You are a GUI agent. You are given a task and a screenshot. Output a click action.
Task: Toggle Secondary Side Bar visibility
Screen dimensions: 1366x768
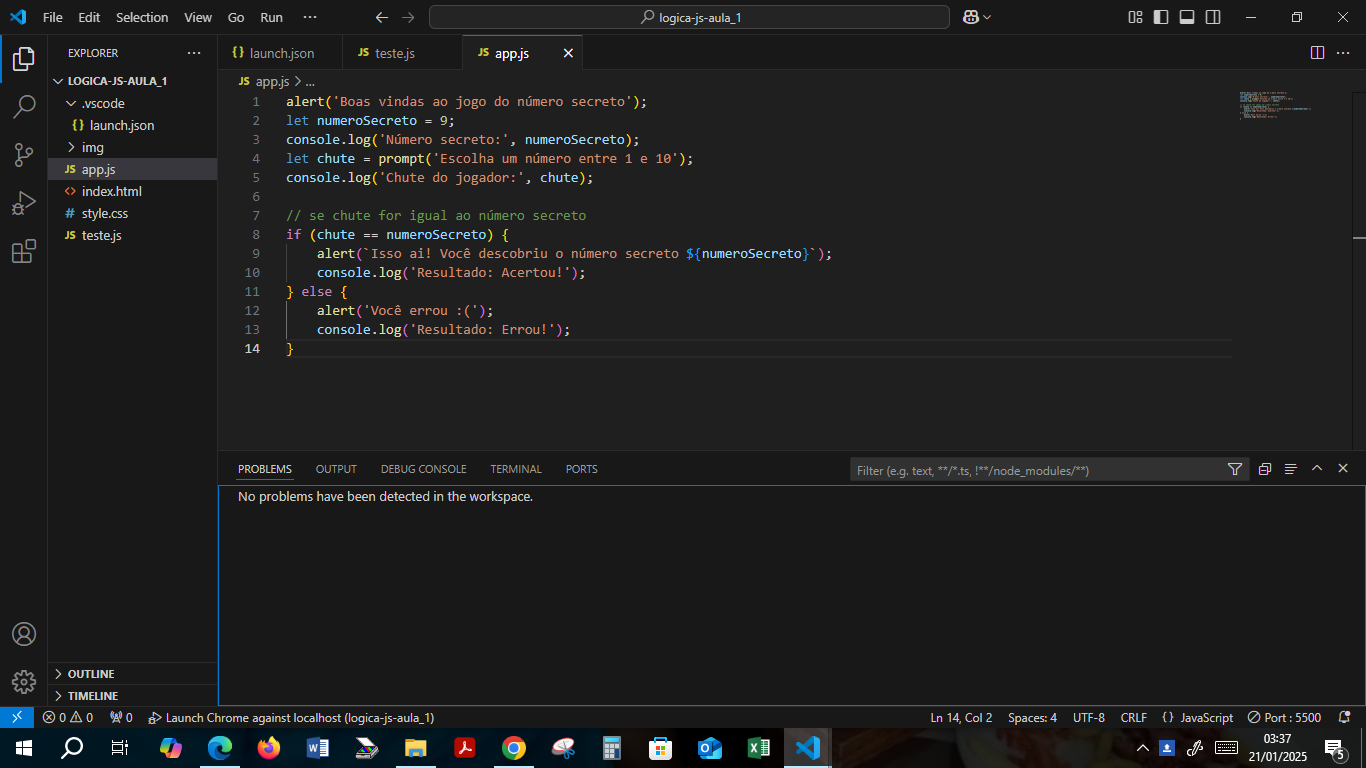1213,17
